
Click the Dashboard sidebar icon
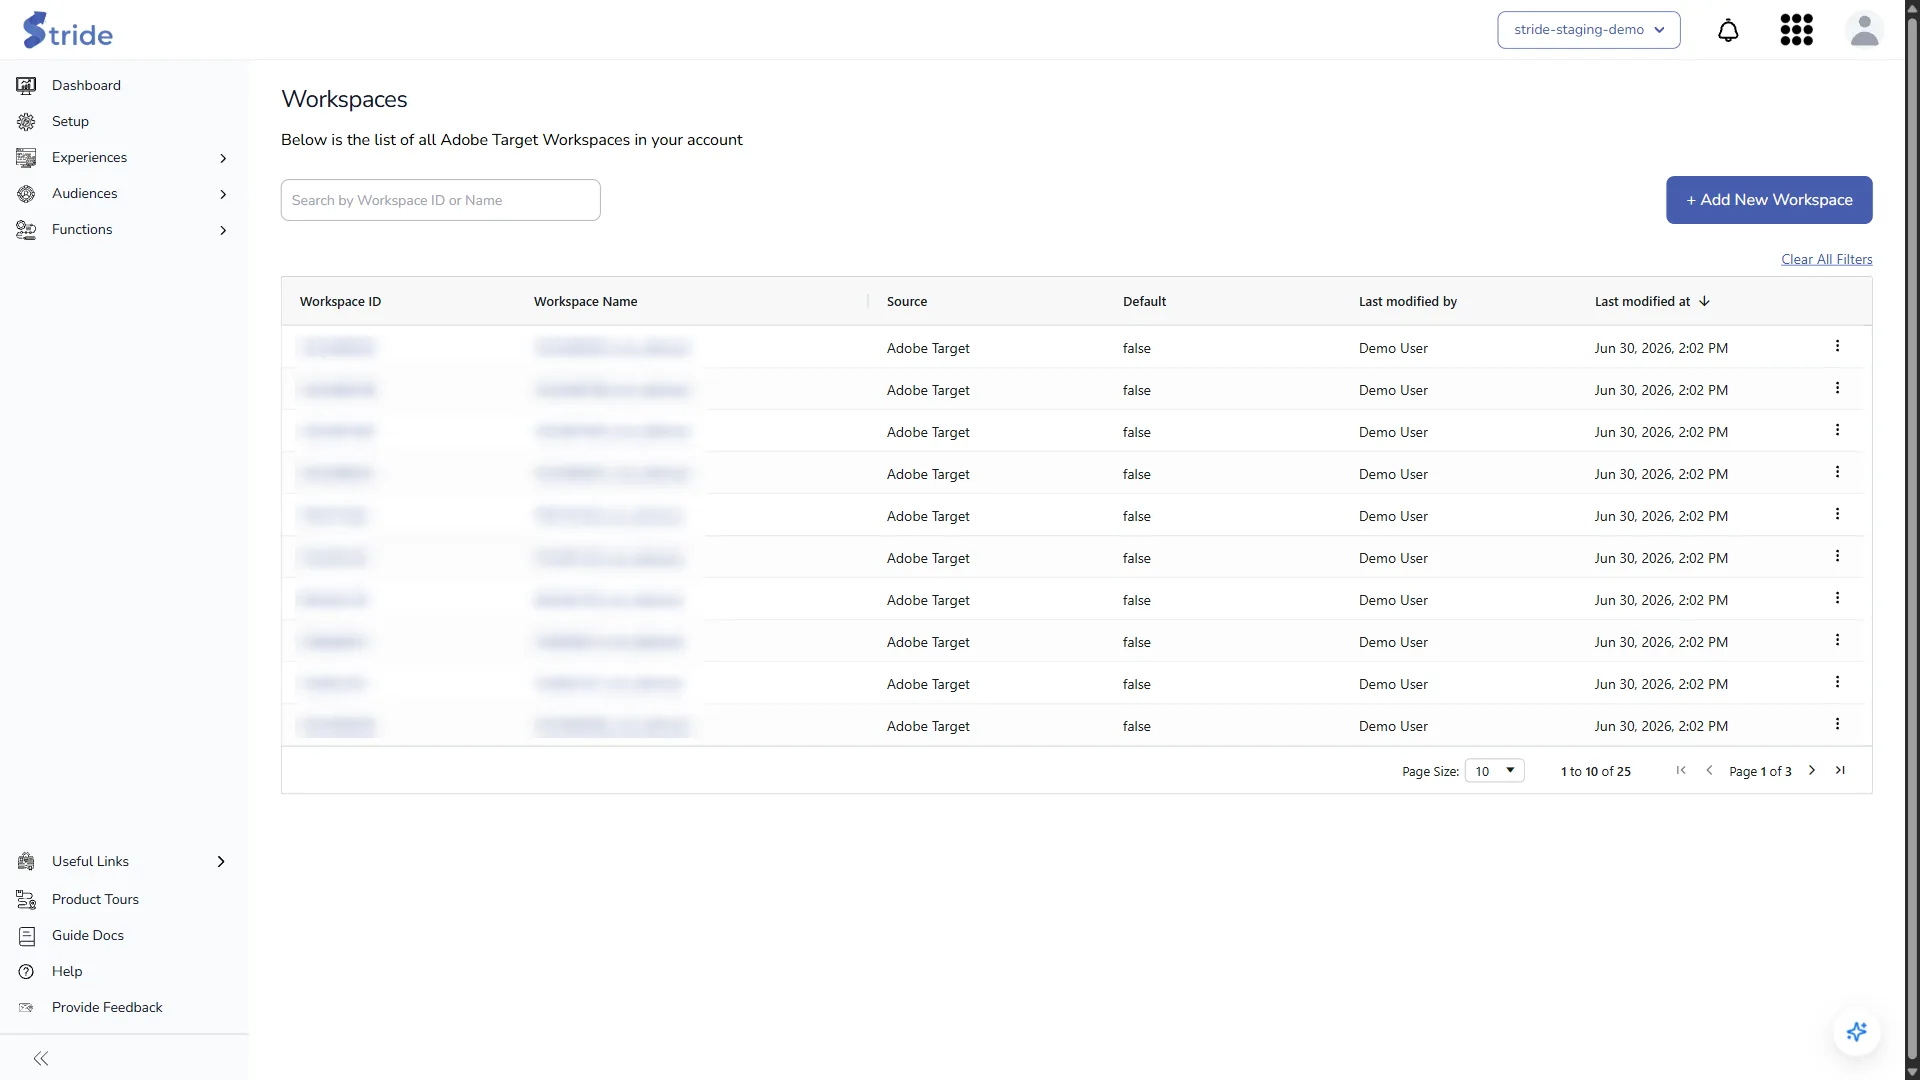coord(26,86)
